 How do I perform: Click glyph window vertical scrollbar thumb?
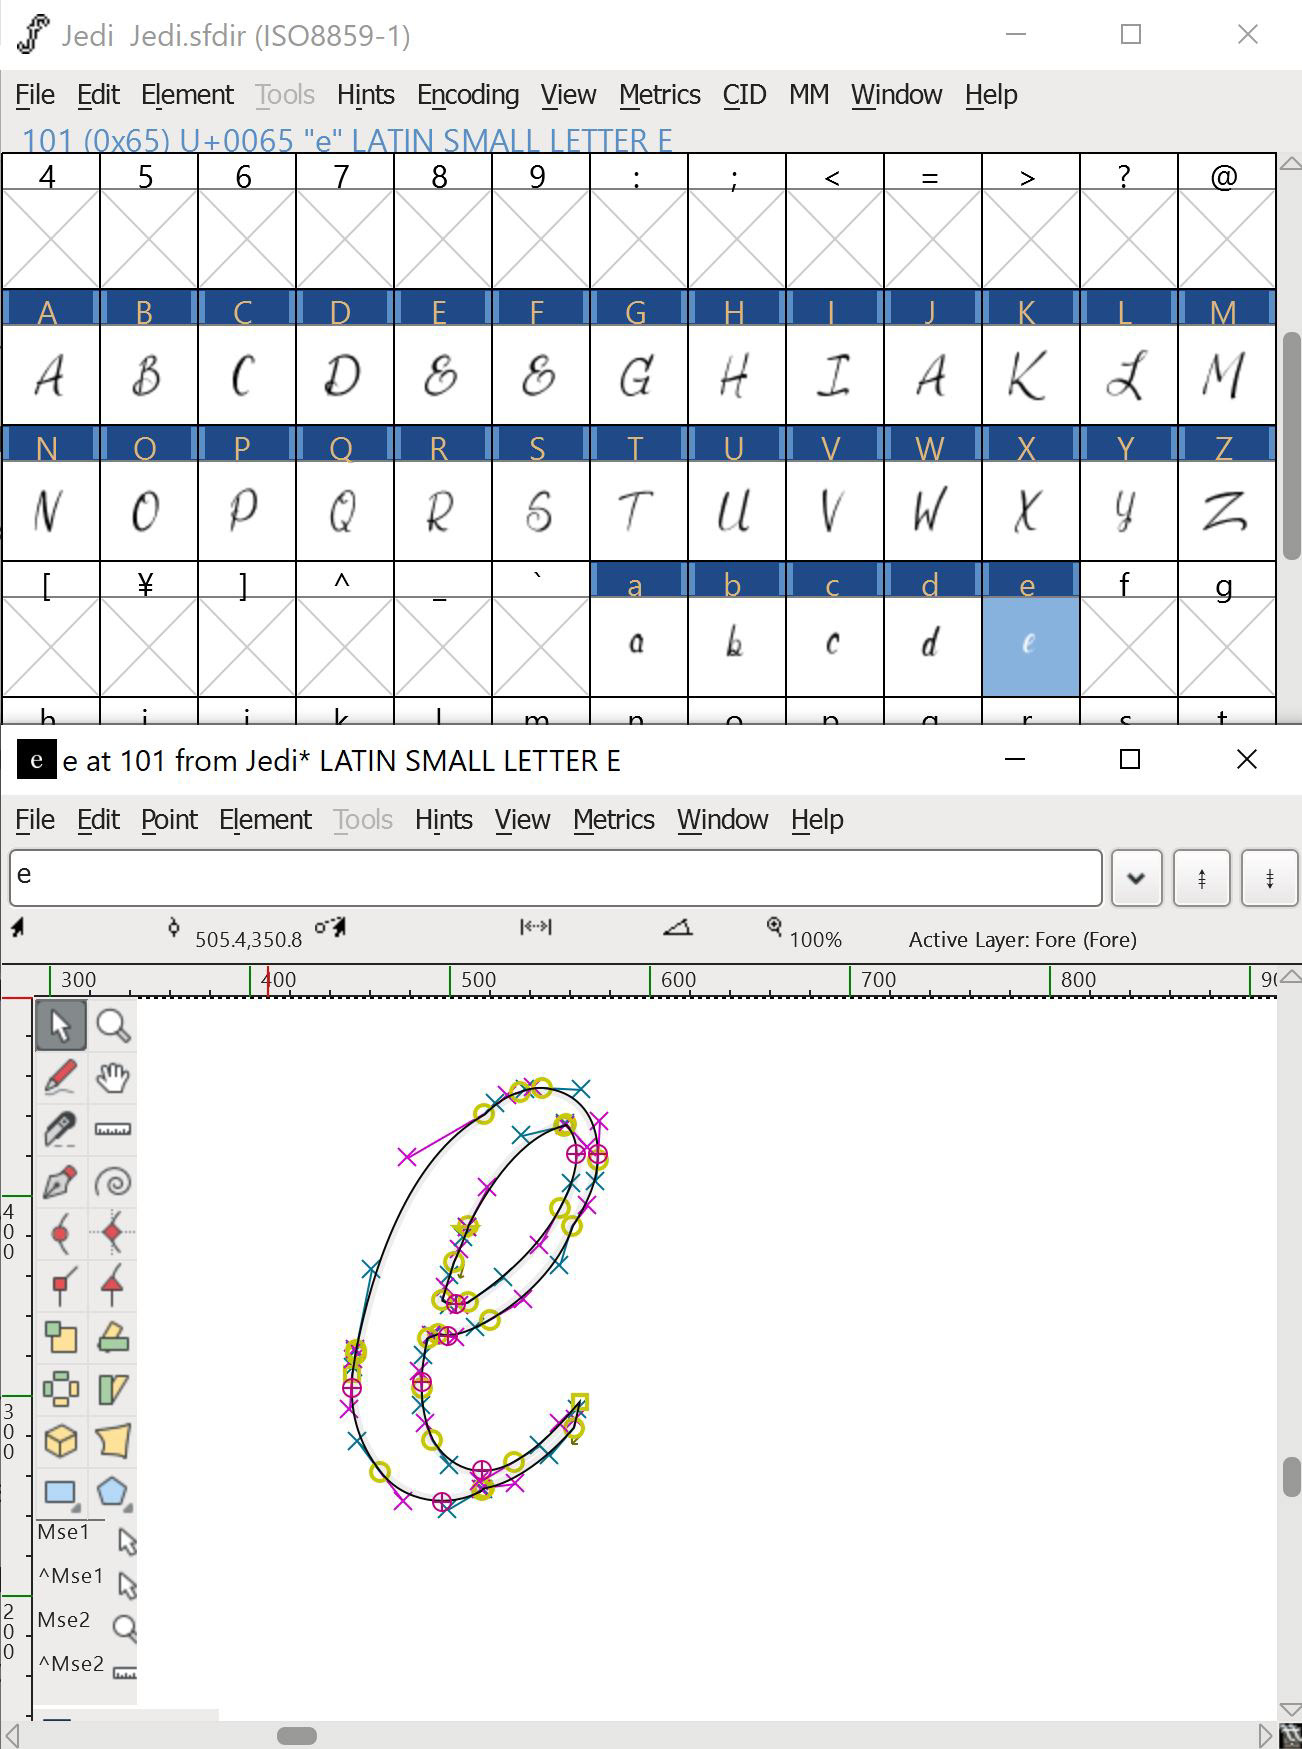(1291, 1477)
